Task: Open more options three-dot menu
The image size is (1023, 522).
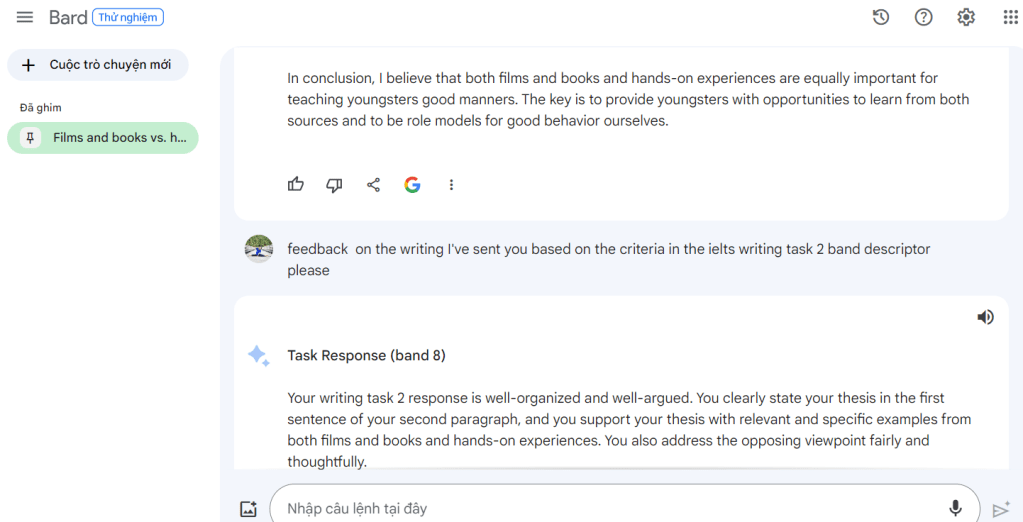Action: pos(451,184)
